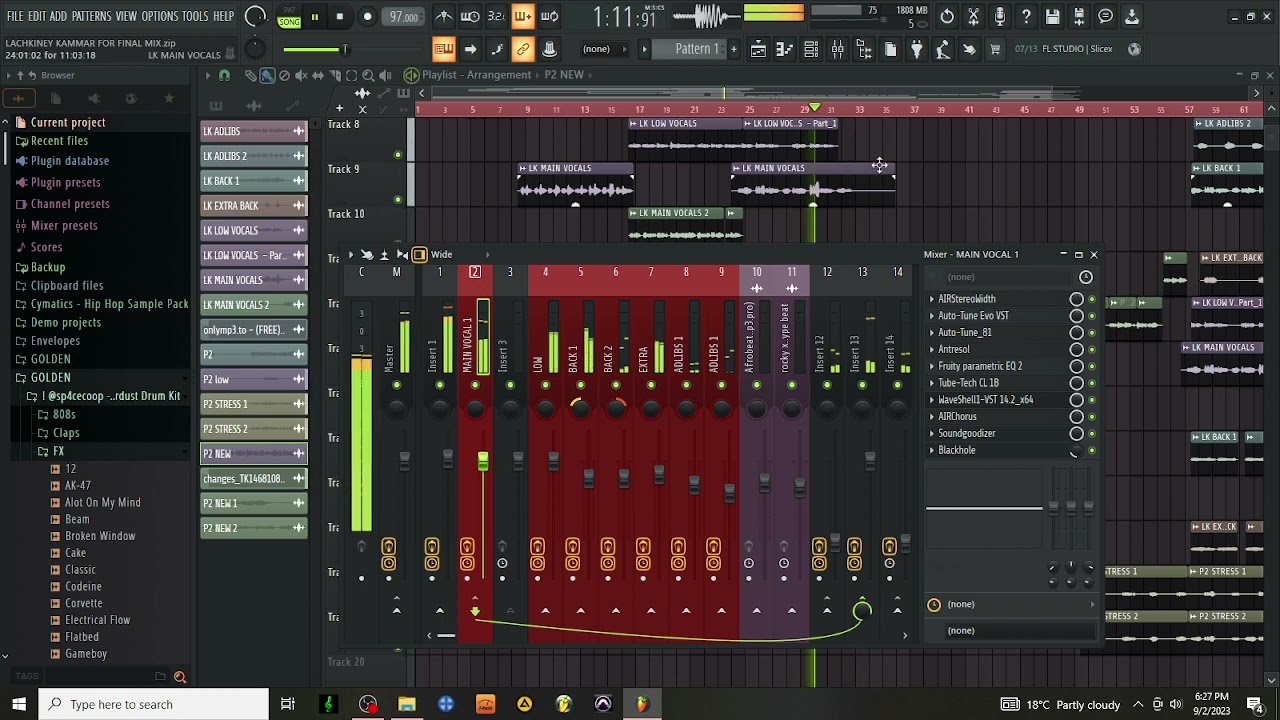Open the TOOLS menu

(195, 16)
